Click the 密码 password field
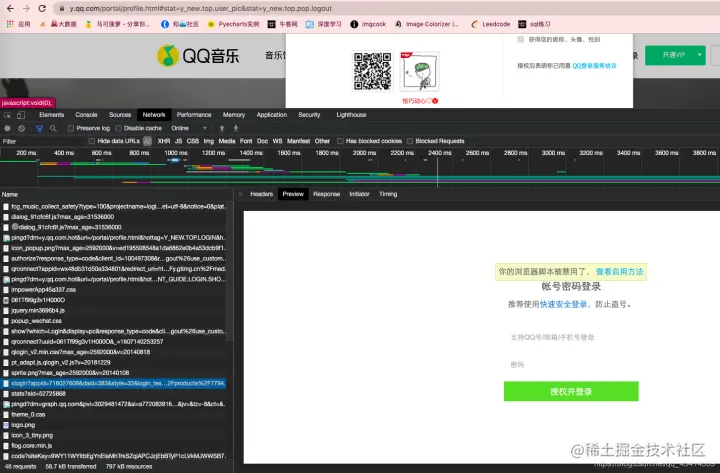Screen dimensions: 720x473 click(571, 365)
